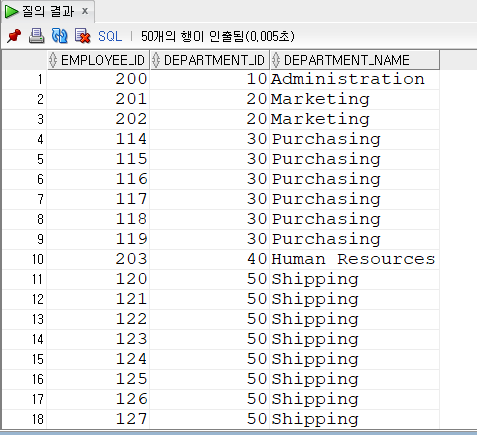Select employee ID 120 cell
Image resolution: width=477 pixels, height=435 pixels.
point(98,279)
